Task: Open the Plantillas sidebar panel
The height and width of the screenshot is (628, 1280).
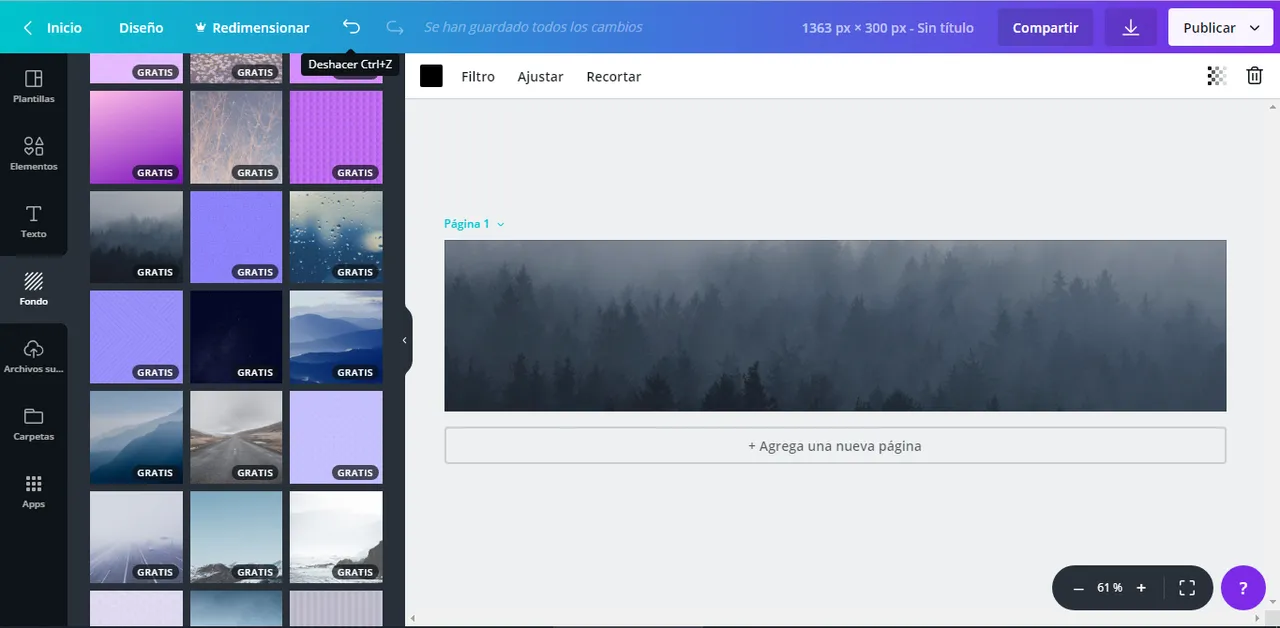Action: pos(34,86)
